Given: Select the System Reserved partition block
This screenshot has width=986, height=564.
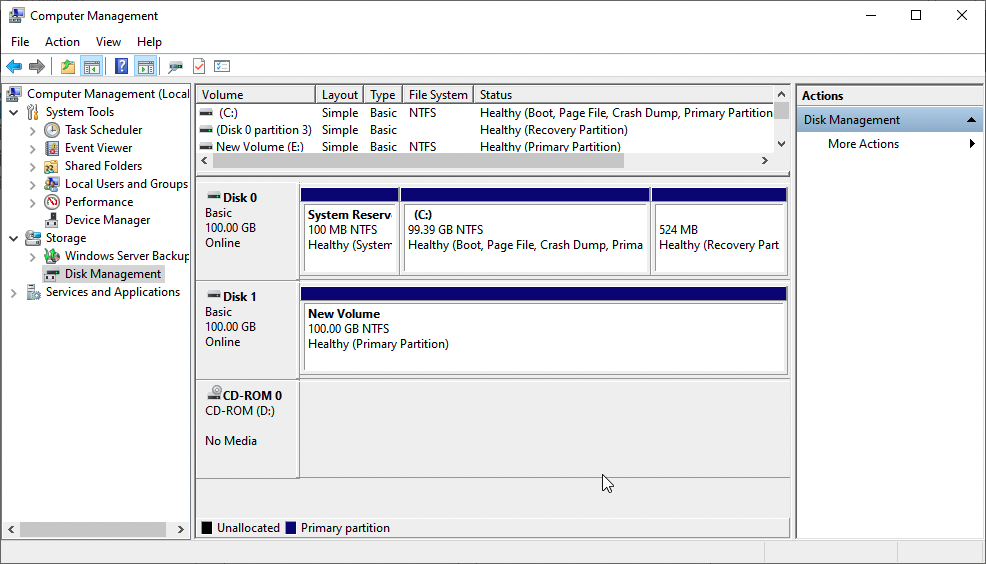Looking at the screenshot, I should point(350,231).
